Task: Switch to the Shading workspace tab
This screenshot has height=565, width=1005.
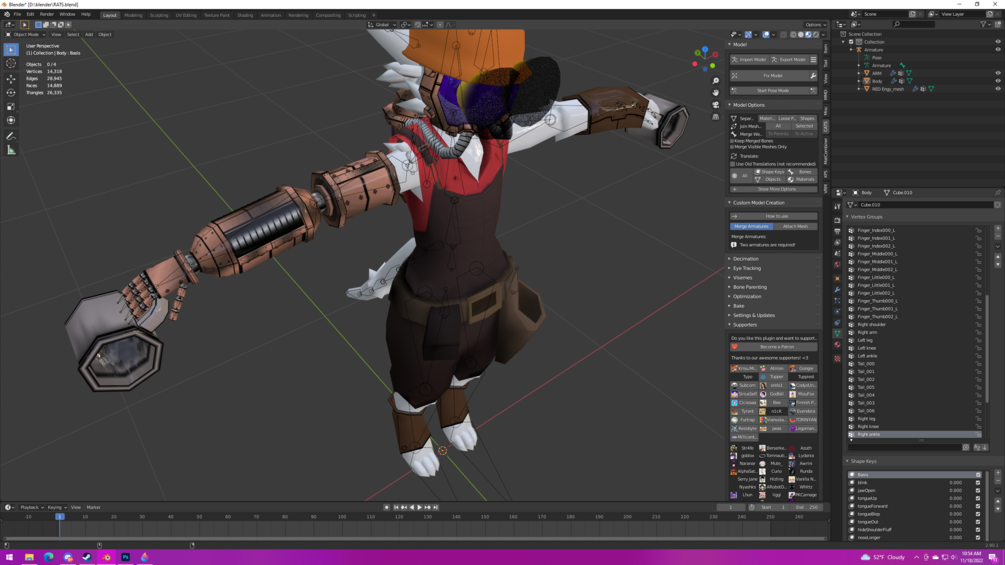Action: (x=245, y=15)
